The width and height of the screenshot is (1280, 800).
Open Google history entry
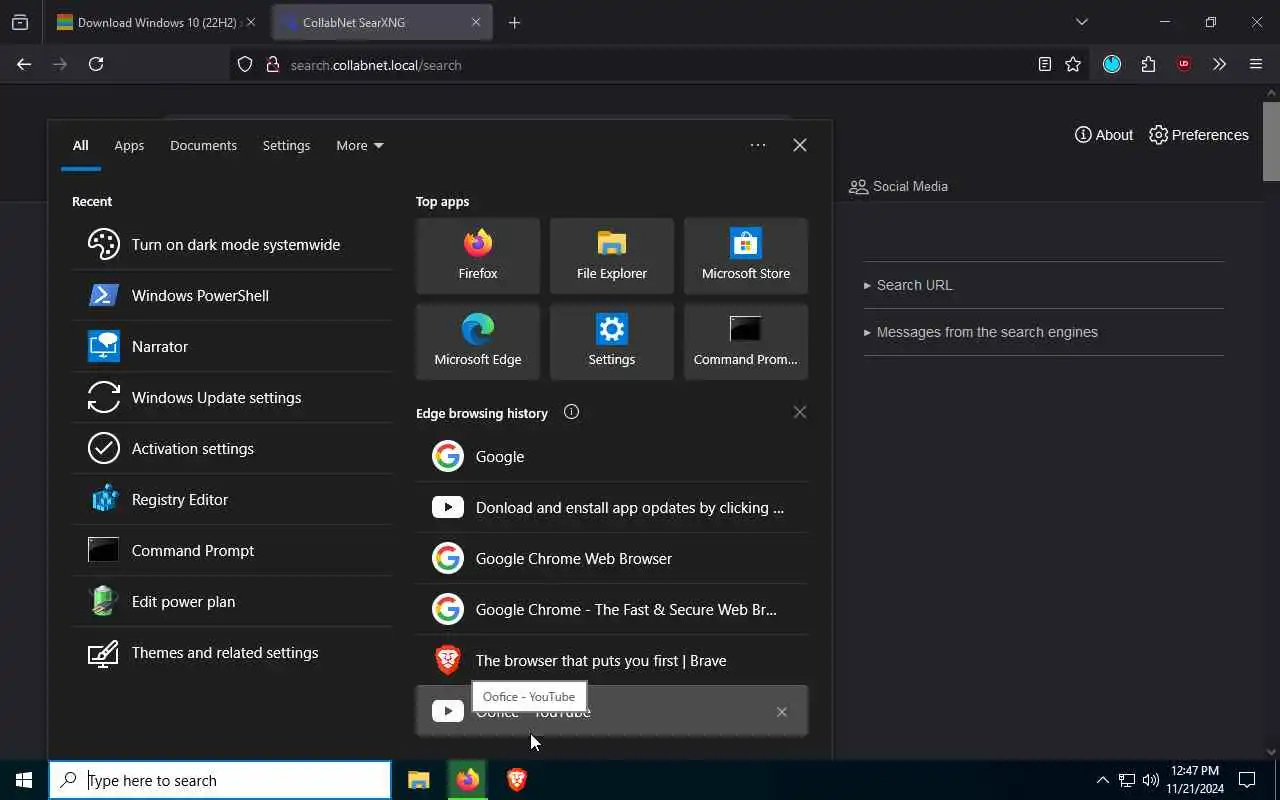(x=612, y=456)
